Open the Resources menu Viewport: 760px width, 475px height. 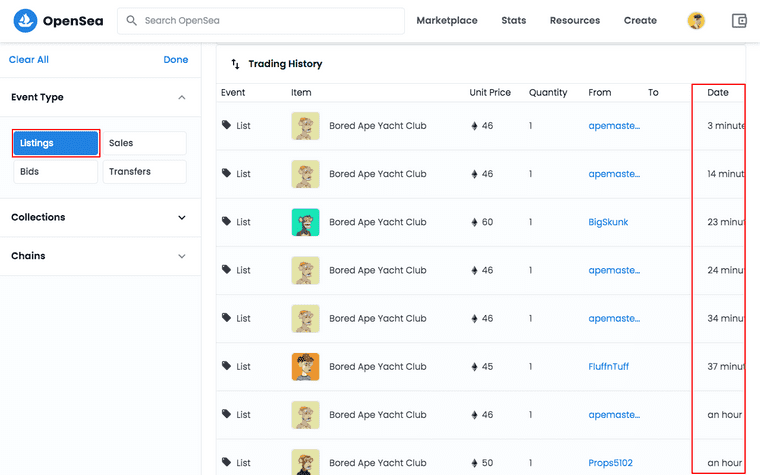point(575,20)
